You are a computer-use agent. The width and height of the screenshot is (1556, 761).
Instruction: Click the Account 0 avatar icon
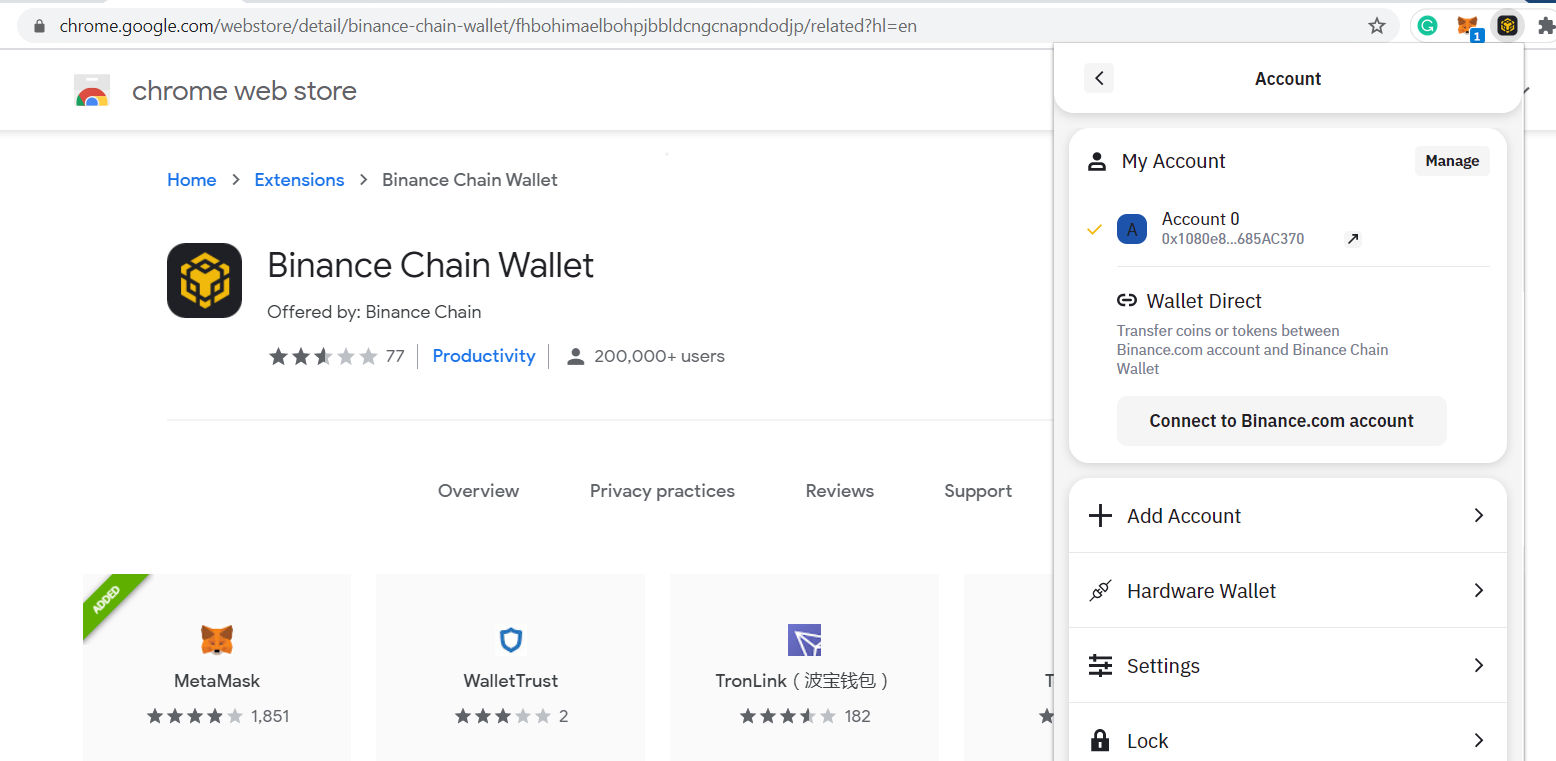pos(1132,229)
